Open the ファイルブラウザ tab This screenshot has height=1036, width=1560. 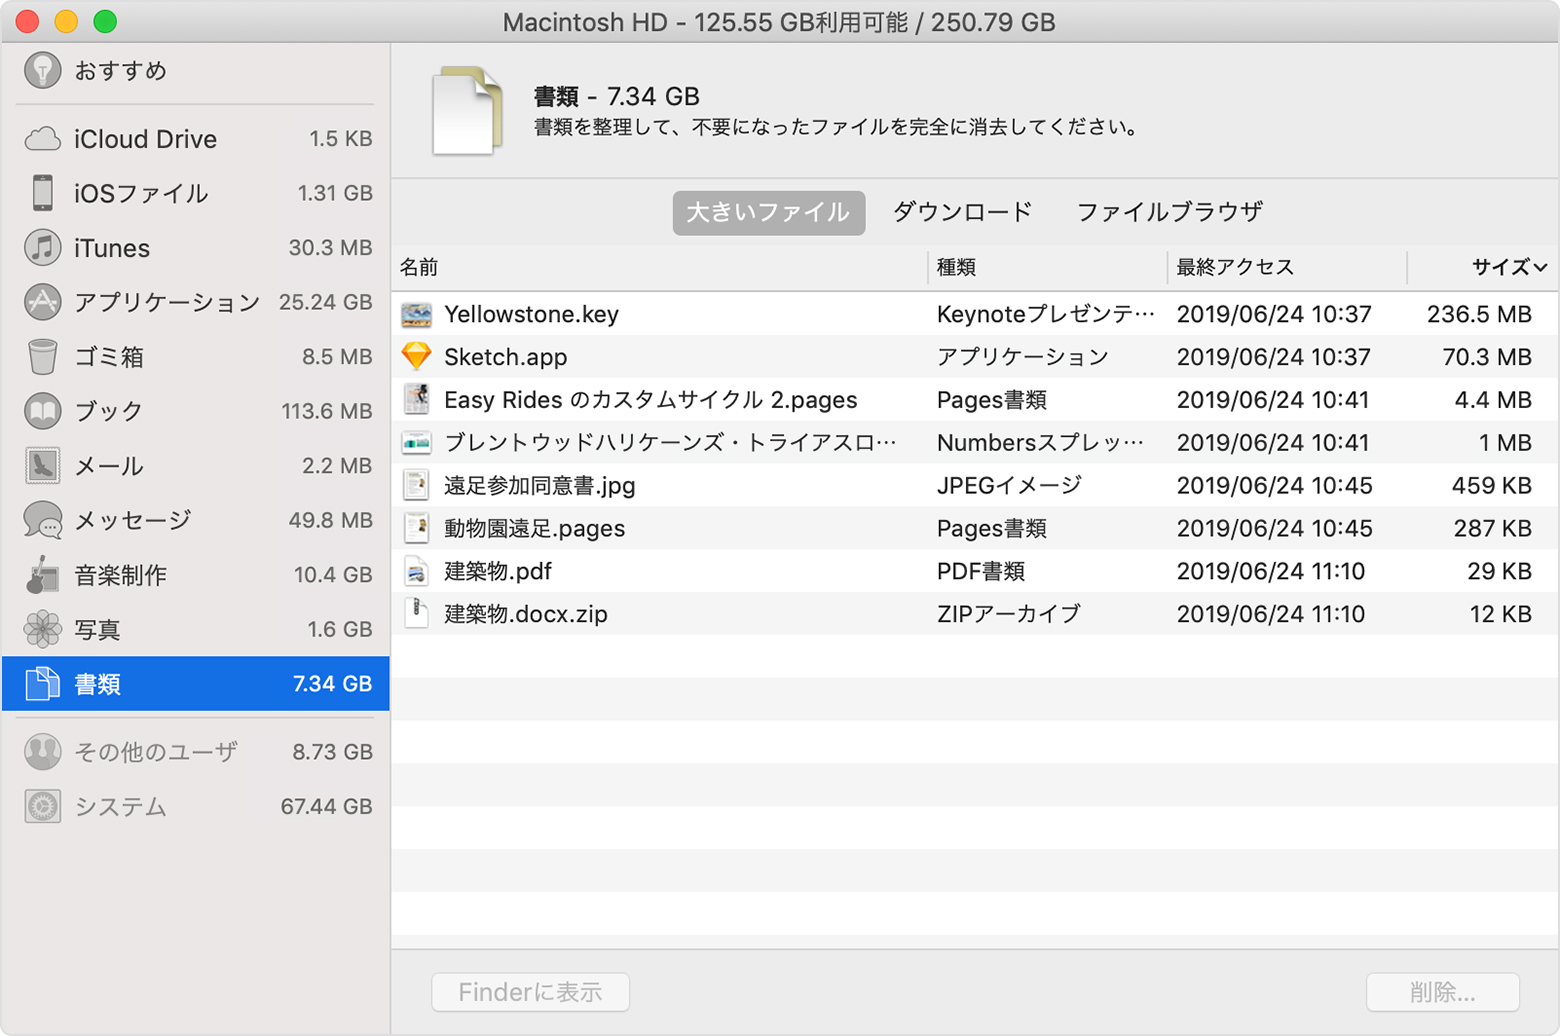[1169, 212]
